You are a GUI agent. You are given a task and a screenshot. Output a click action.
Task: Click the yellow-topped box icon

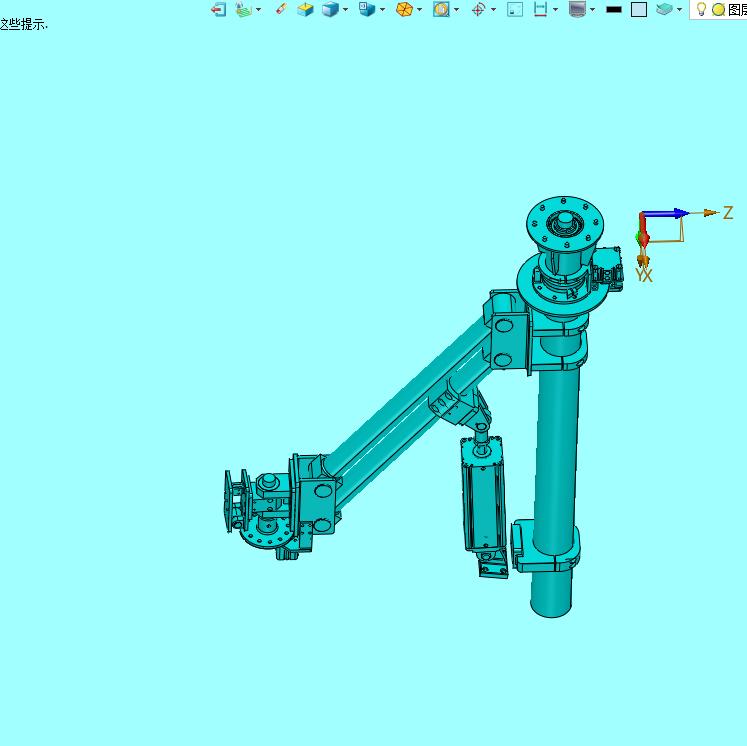tap(305, 9)
